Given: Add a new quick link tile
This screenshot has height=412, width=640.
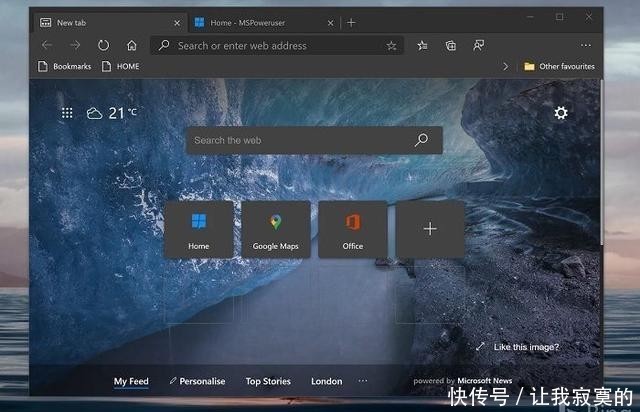Looking at the screenshot, I should [x=430, y=229].
